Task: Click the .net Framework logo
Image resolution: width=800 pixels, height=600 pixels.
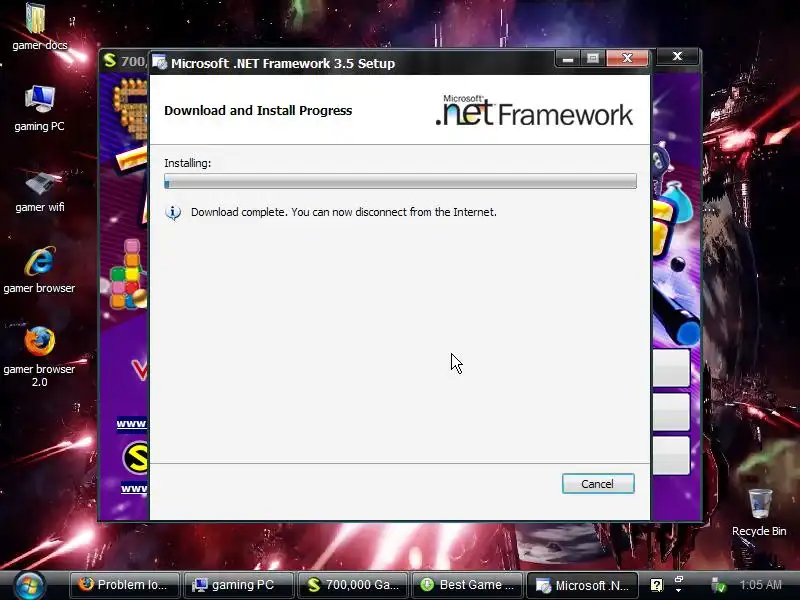Action: (x=534, y=110)
